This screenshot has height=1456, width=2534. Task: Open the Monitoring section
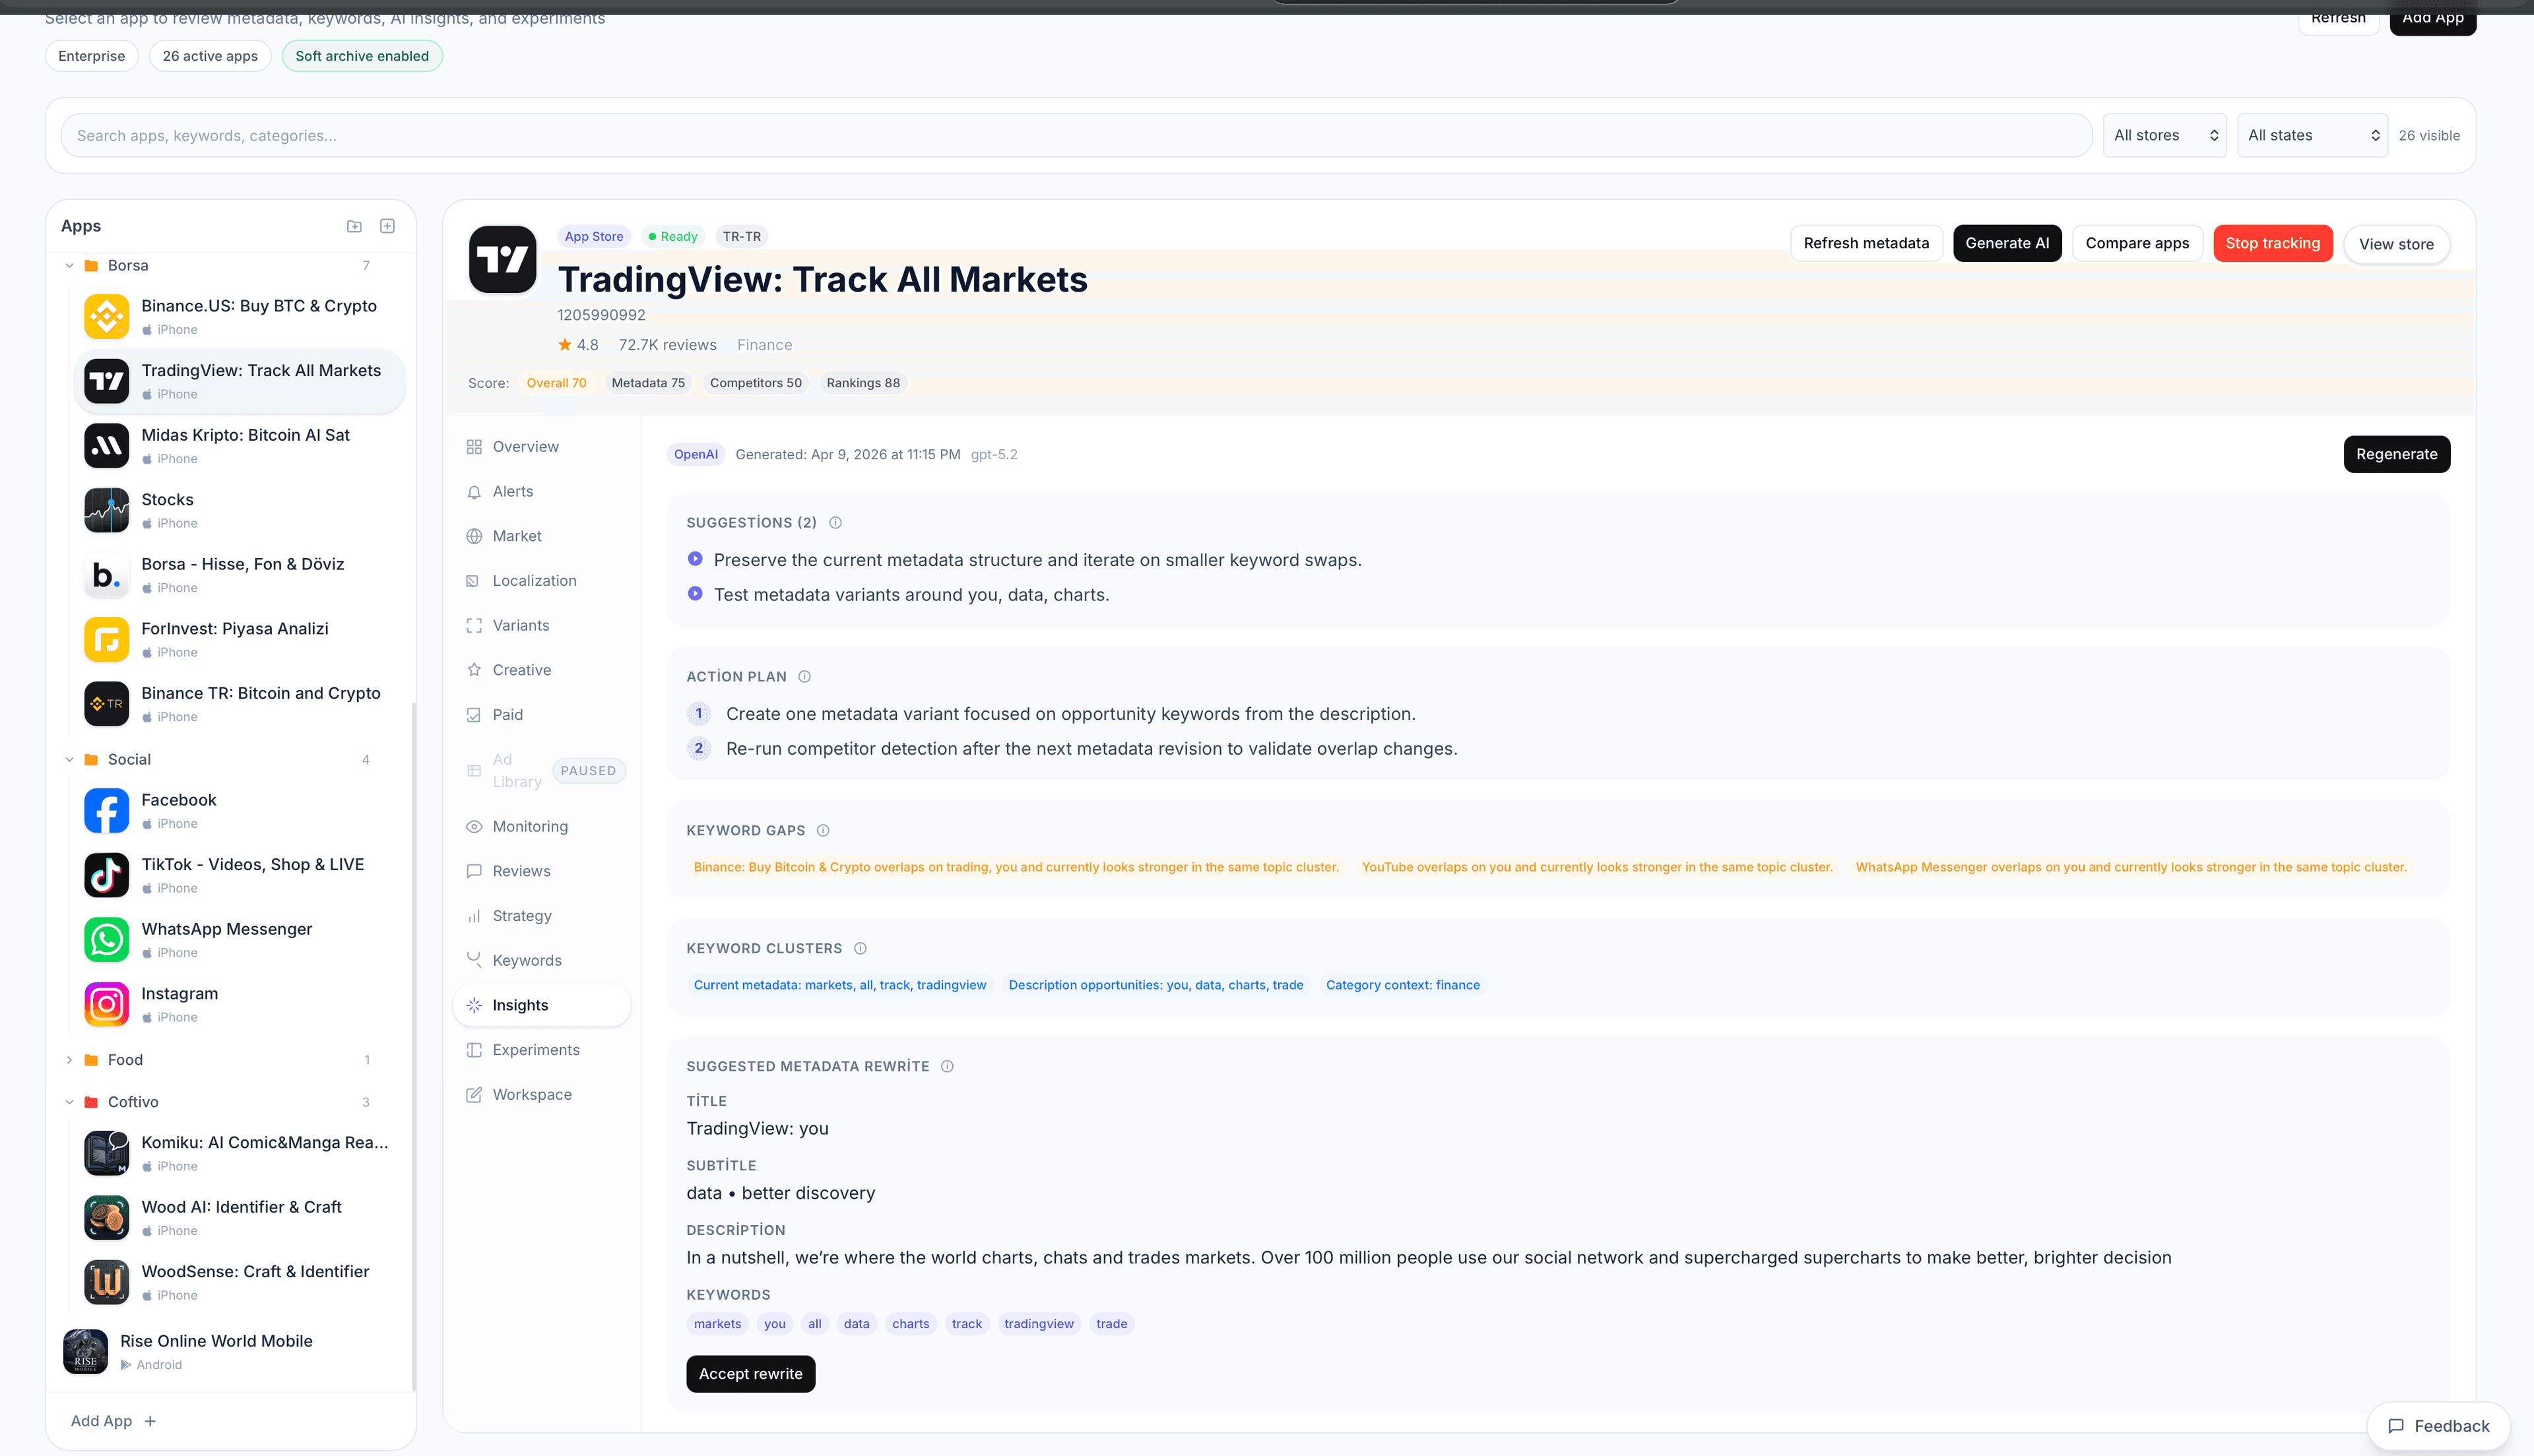[x=541, y=826]
